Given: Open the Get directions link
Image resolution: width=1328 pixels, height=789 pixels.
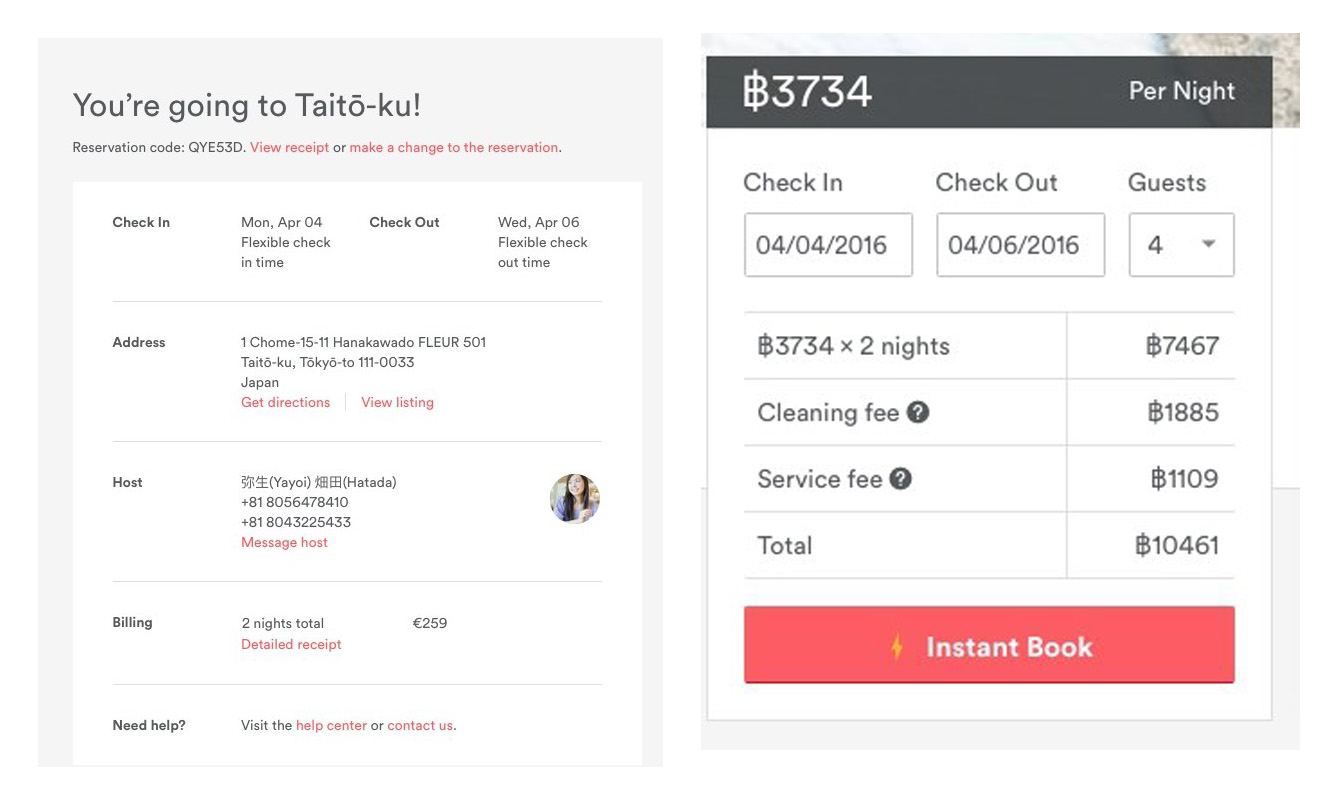Looking at the screenshot, I should (x=285, y=402).
